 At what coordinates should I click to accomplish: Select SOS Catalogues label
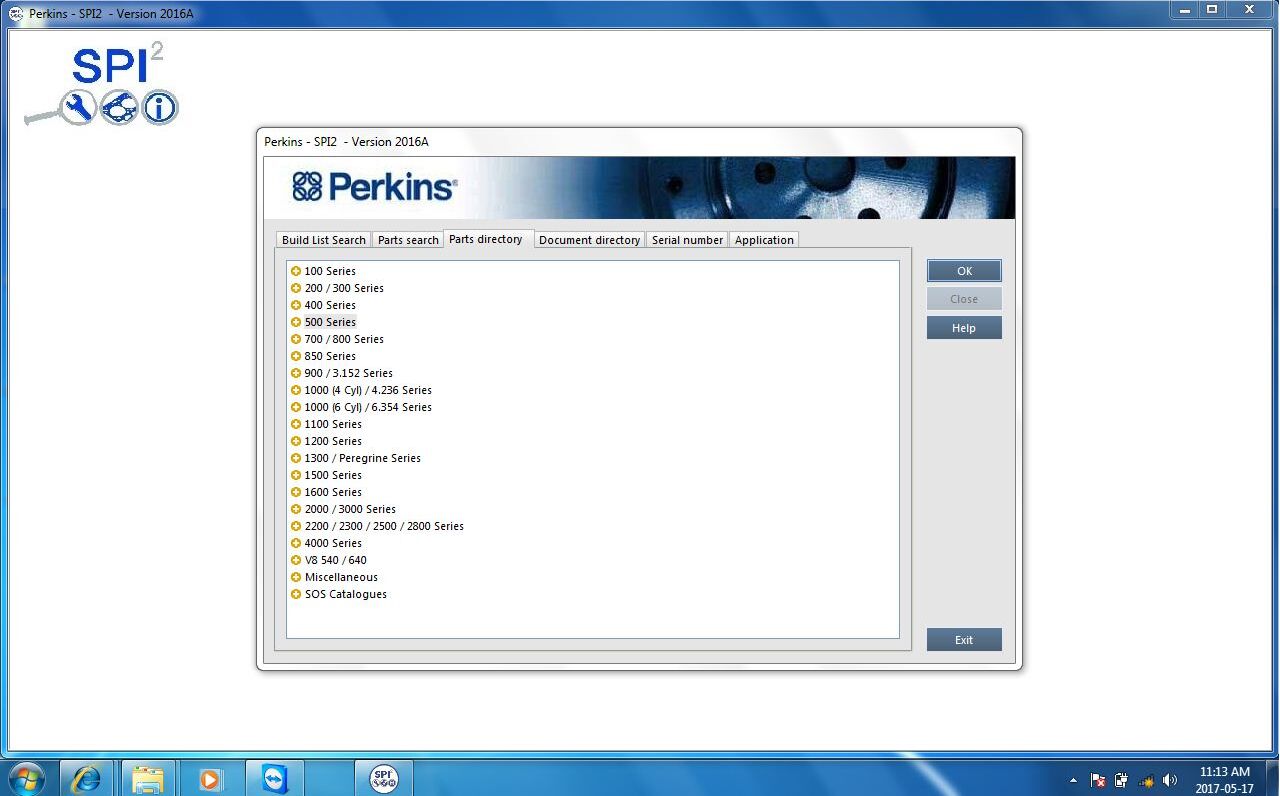345,594
